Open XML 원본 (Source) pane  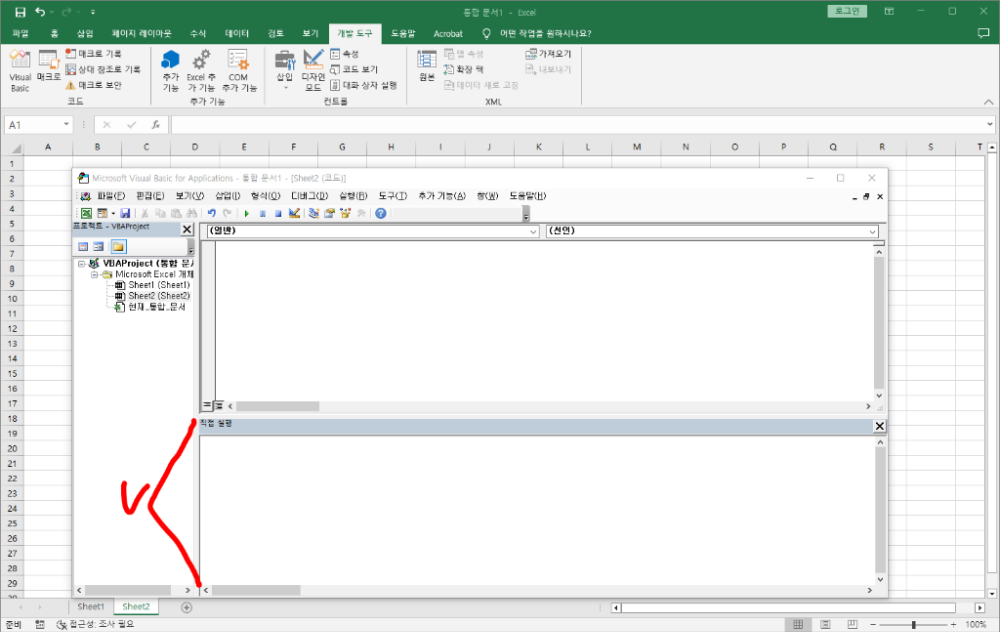[427, 66]
